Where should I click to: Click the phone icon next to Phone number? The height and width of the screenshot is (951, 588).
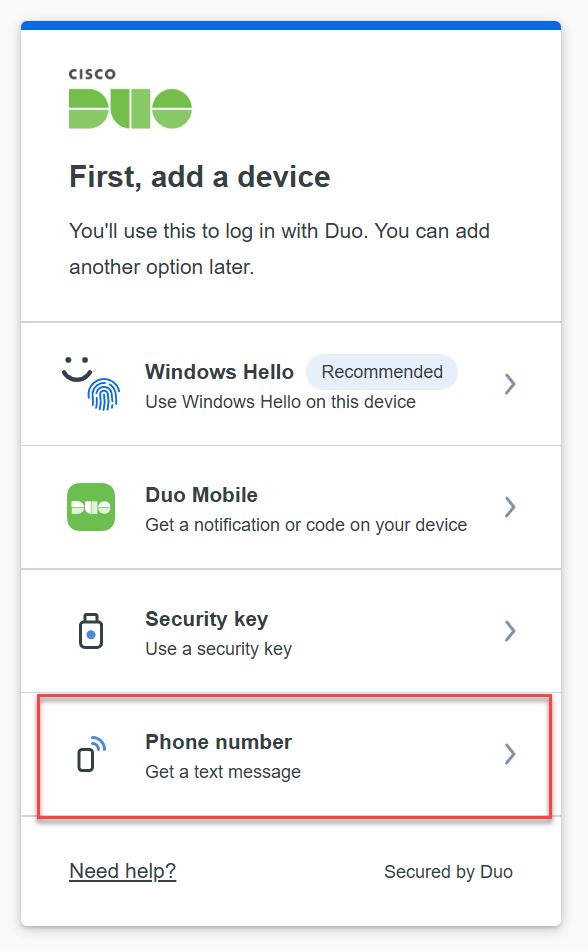click(x=89, y=755)
